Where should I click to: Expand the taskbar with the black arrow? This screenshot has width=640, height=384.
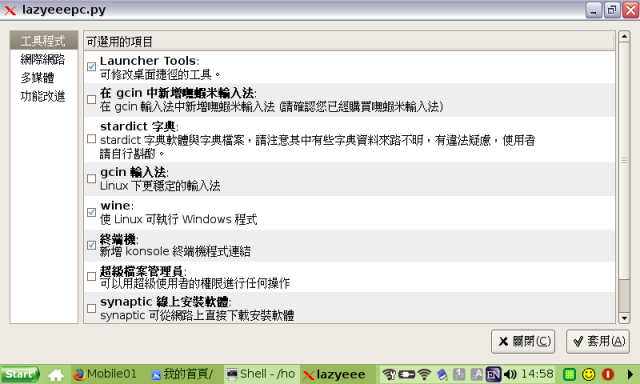pyautogui.click(x=630, y=374)
